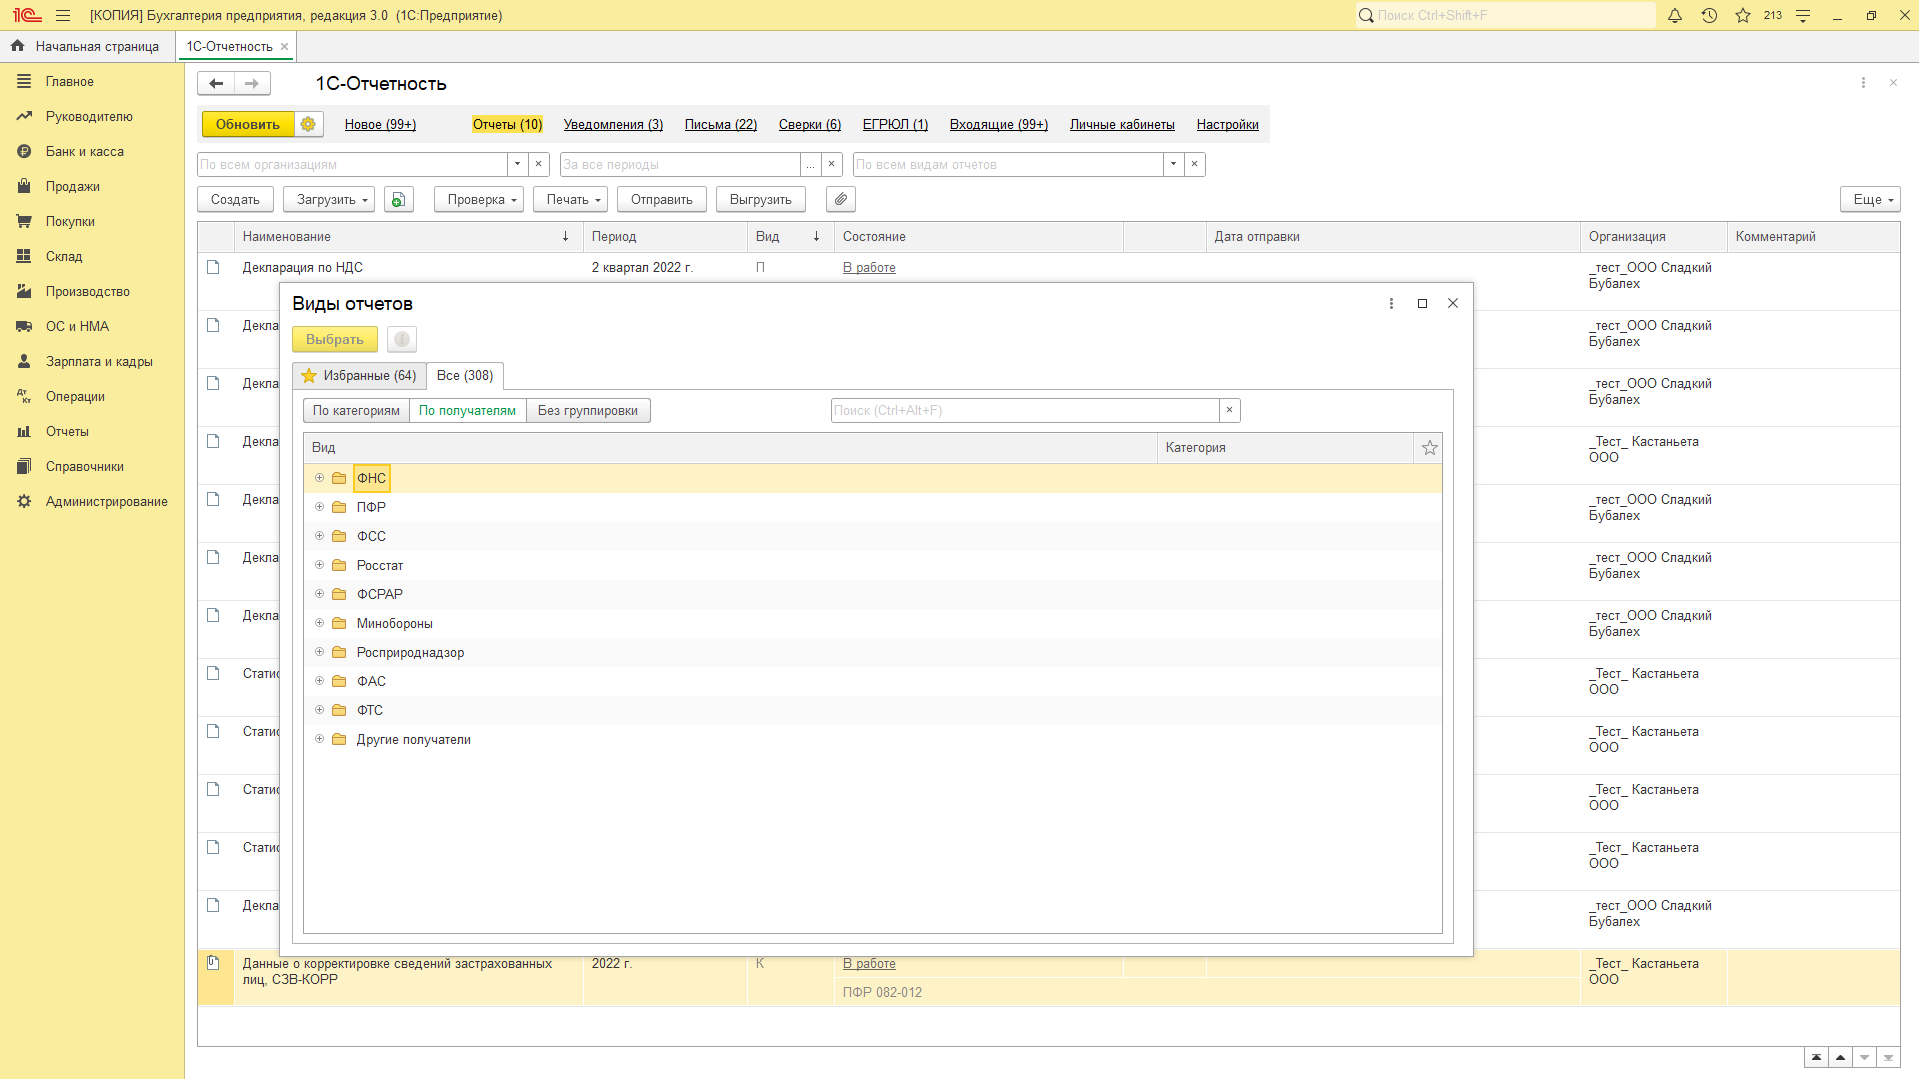The width and height of the screenshot is (1919, 1079).
Task: Open history clock icon
Action: [1709, 15]
